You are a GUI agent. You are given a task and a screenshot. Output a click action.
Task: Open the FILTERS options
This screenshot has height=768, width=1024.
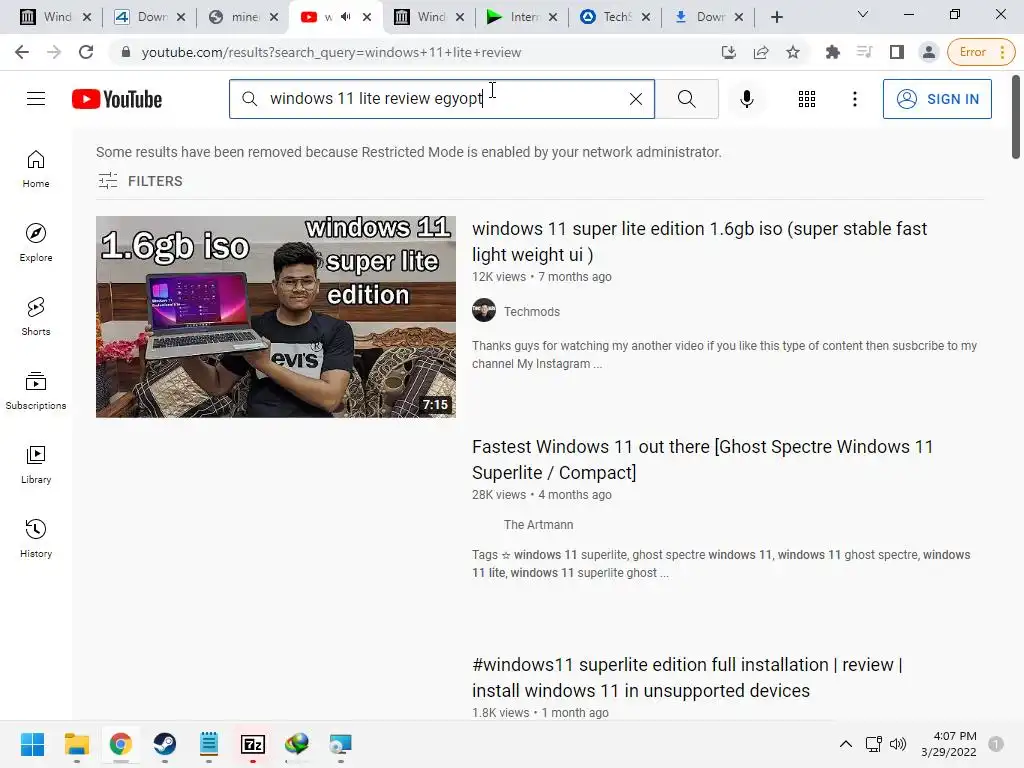click(140, 181)
